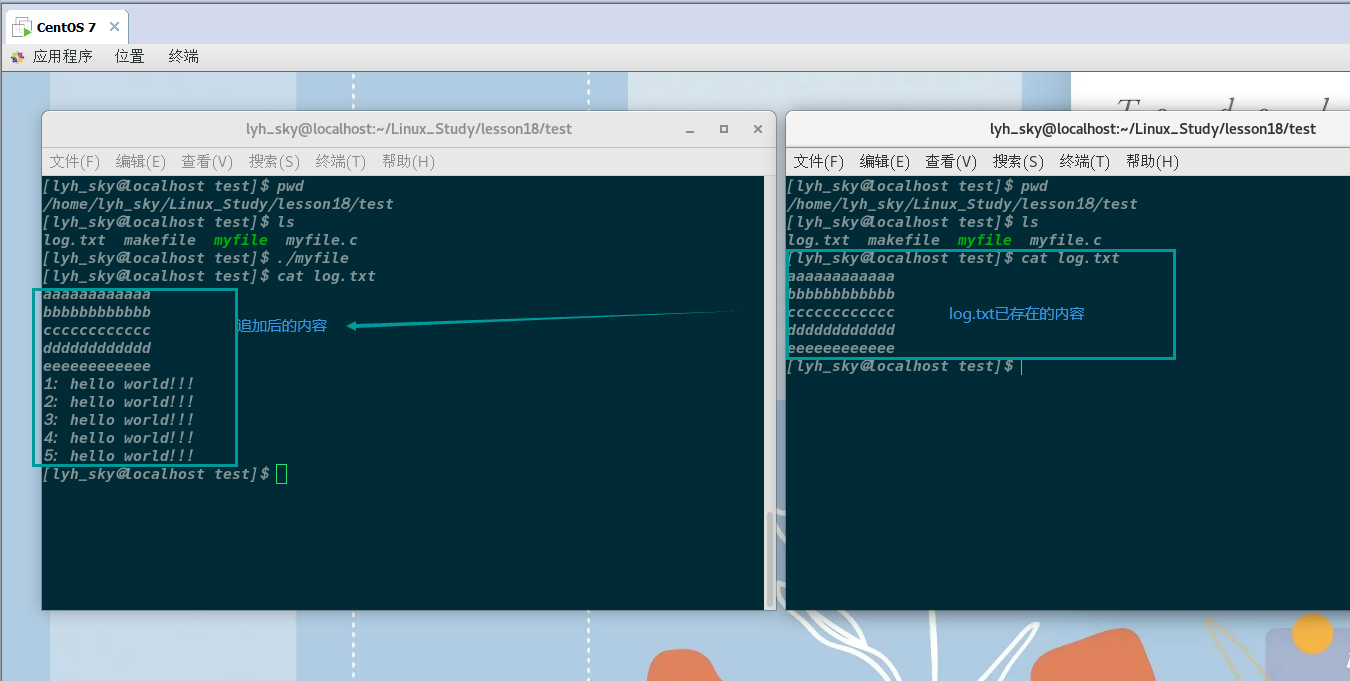
Task: Click the orange circle desktop widget
Action: (x=1313, y=634)
